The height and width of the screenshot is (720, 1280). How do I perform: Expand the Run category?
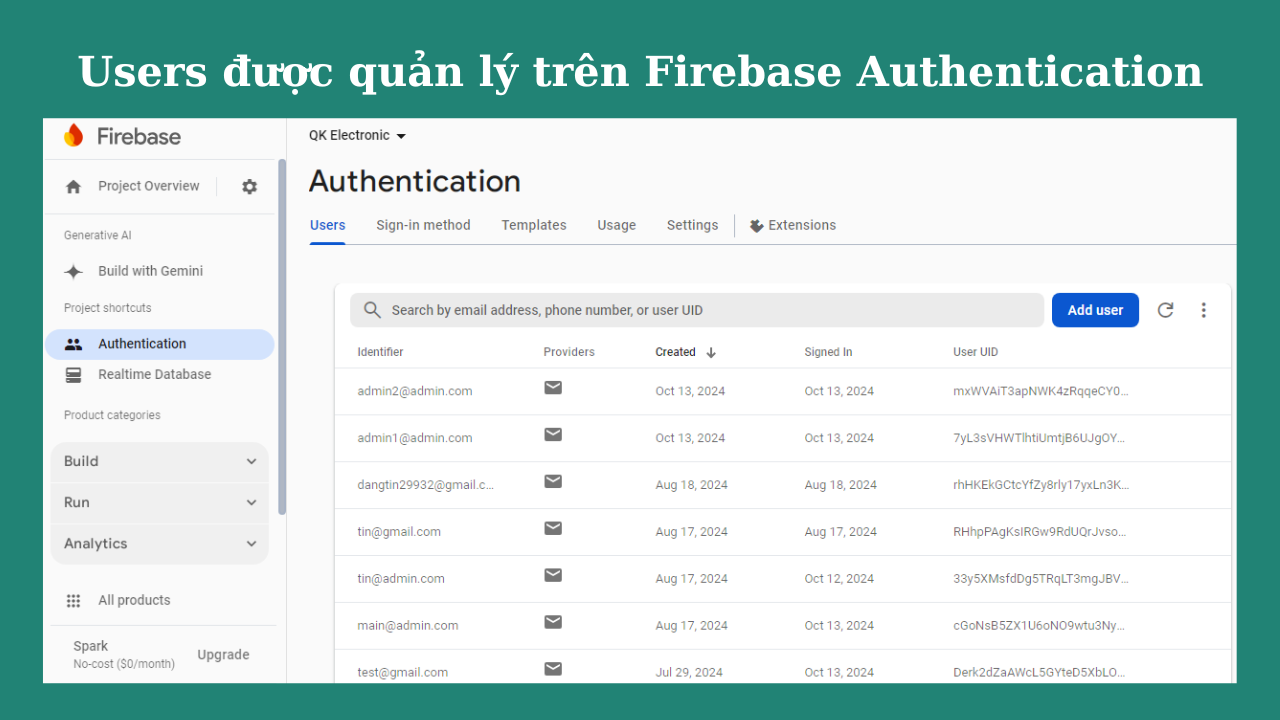pos(160,503)
